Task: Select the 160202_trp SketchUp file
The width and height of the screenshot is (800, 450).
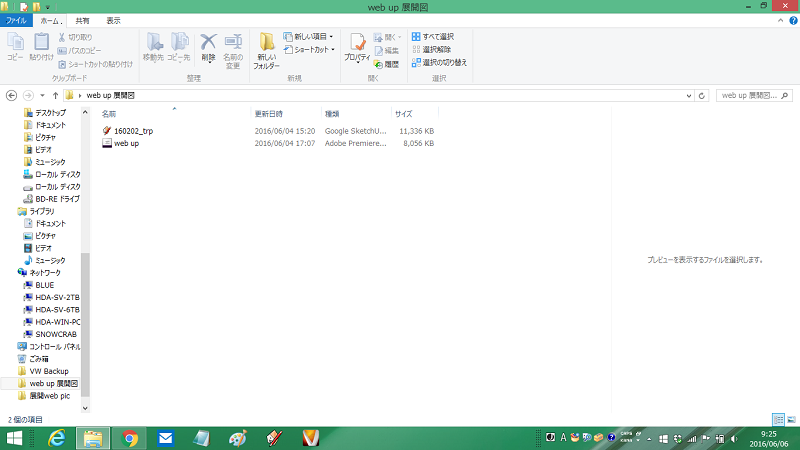Action: 133,131
